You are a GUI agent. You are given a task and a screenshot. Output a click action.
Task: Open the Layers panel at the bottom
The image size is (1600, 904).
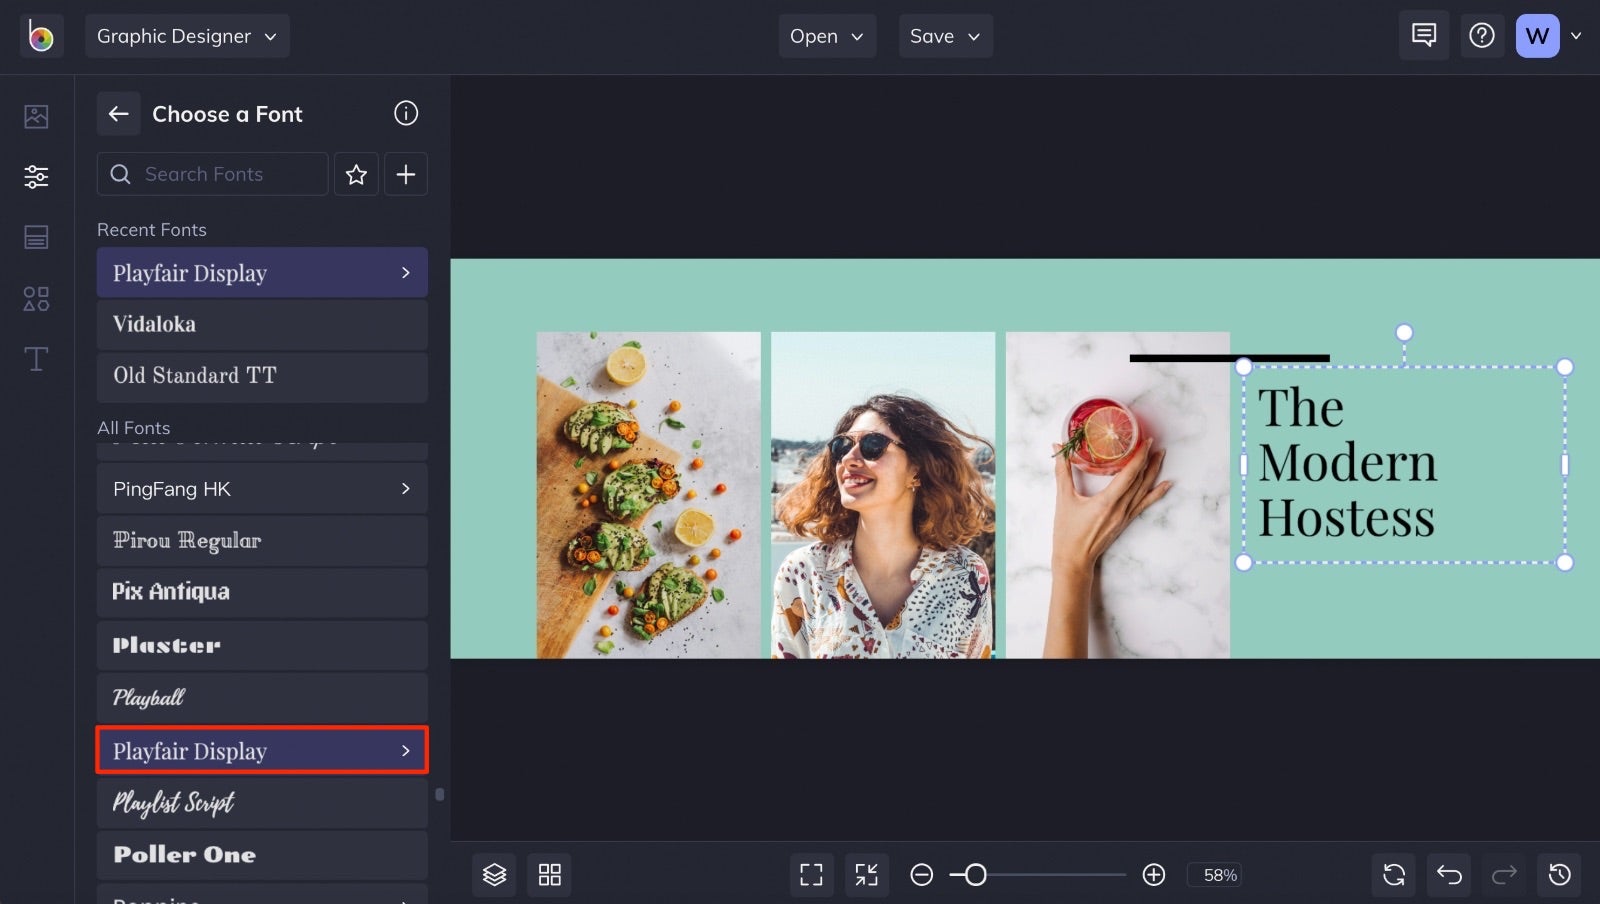pyautogui.click(x=494, y=874)
